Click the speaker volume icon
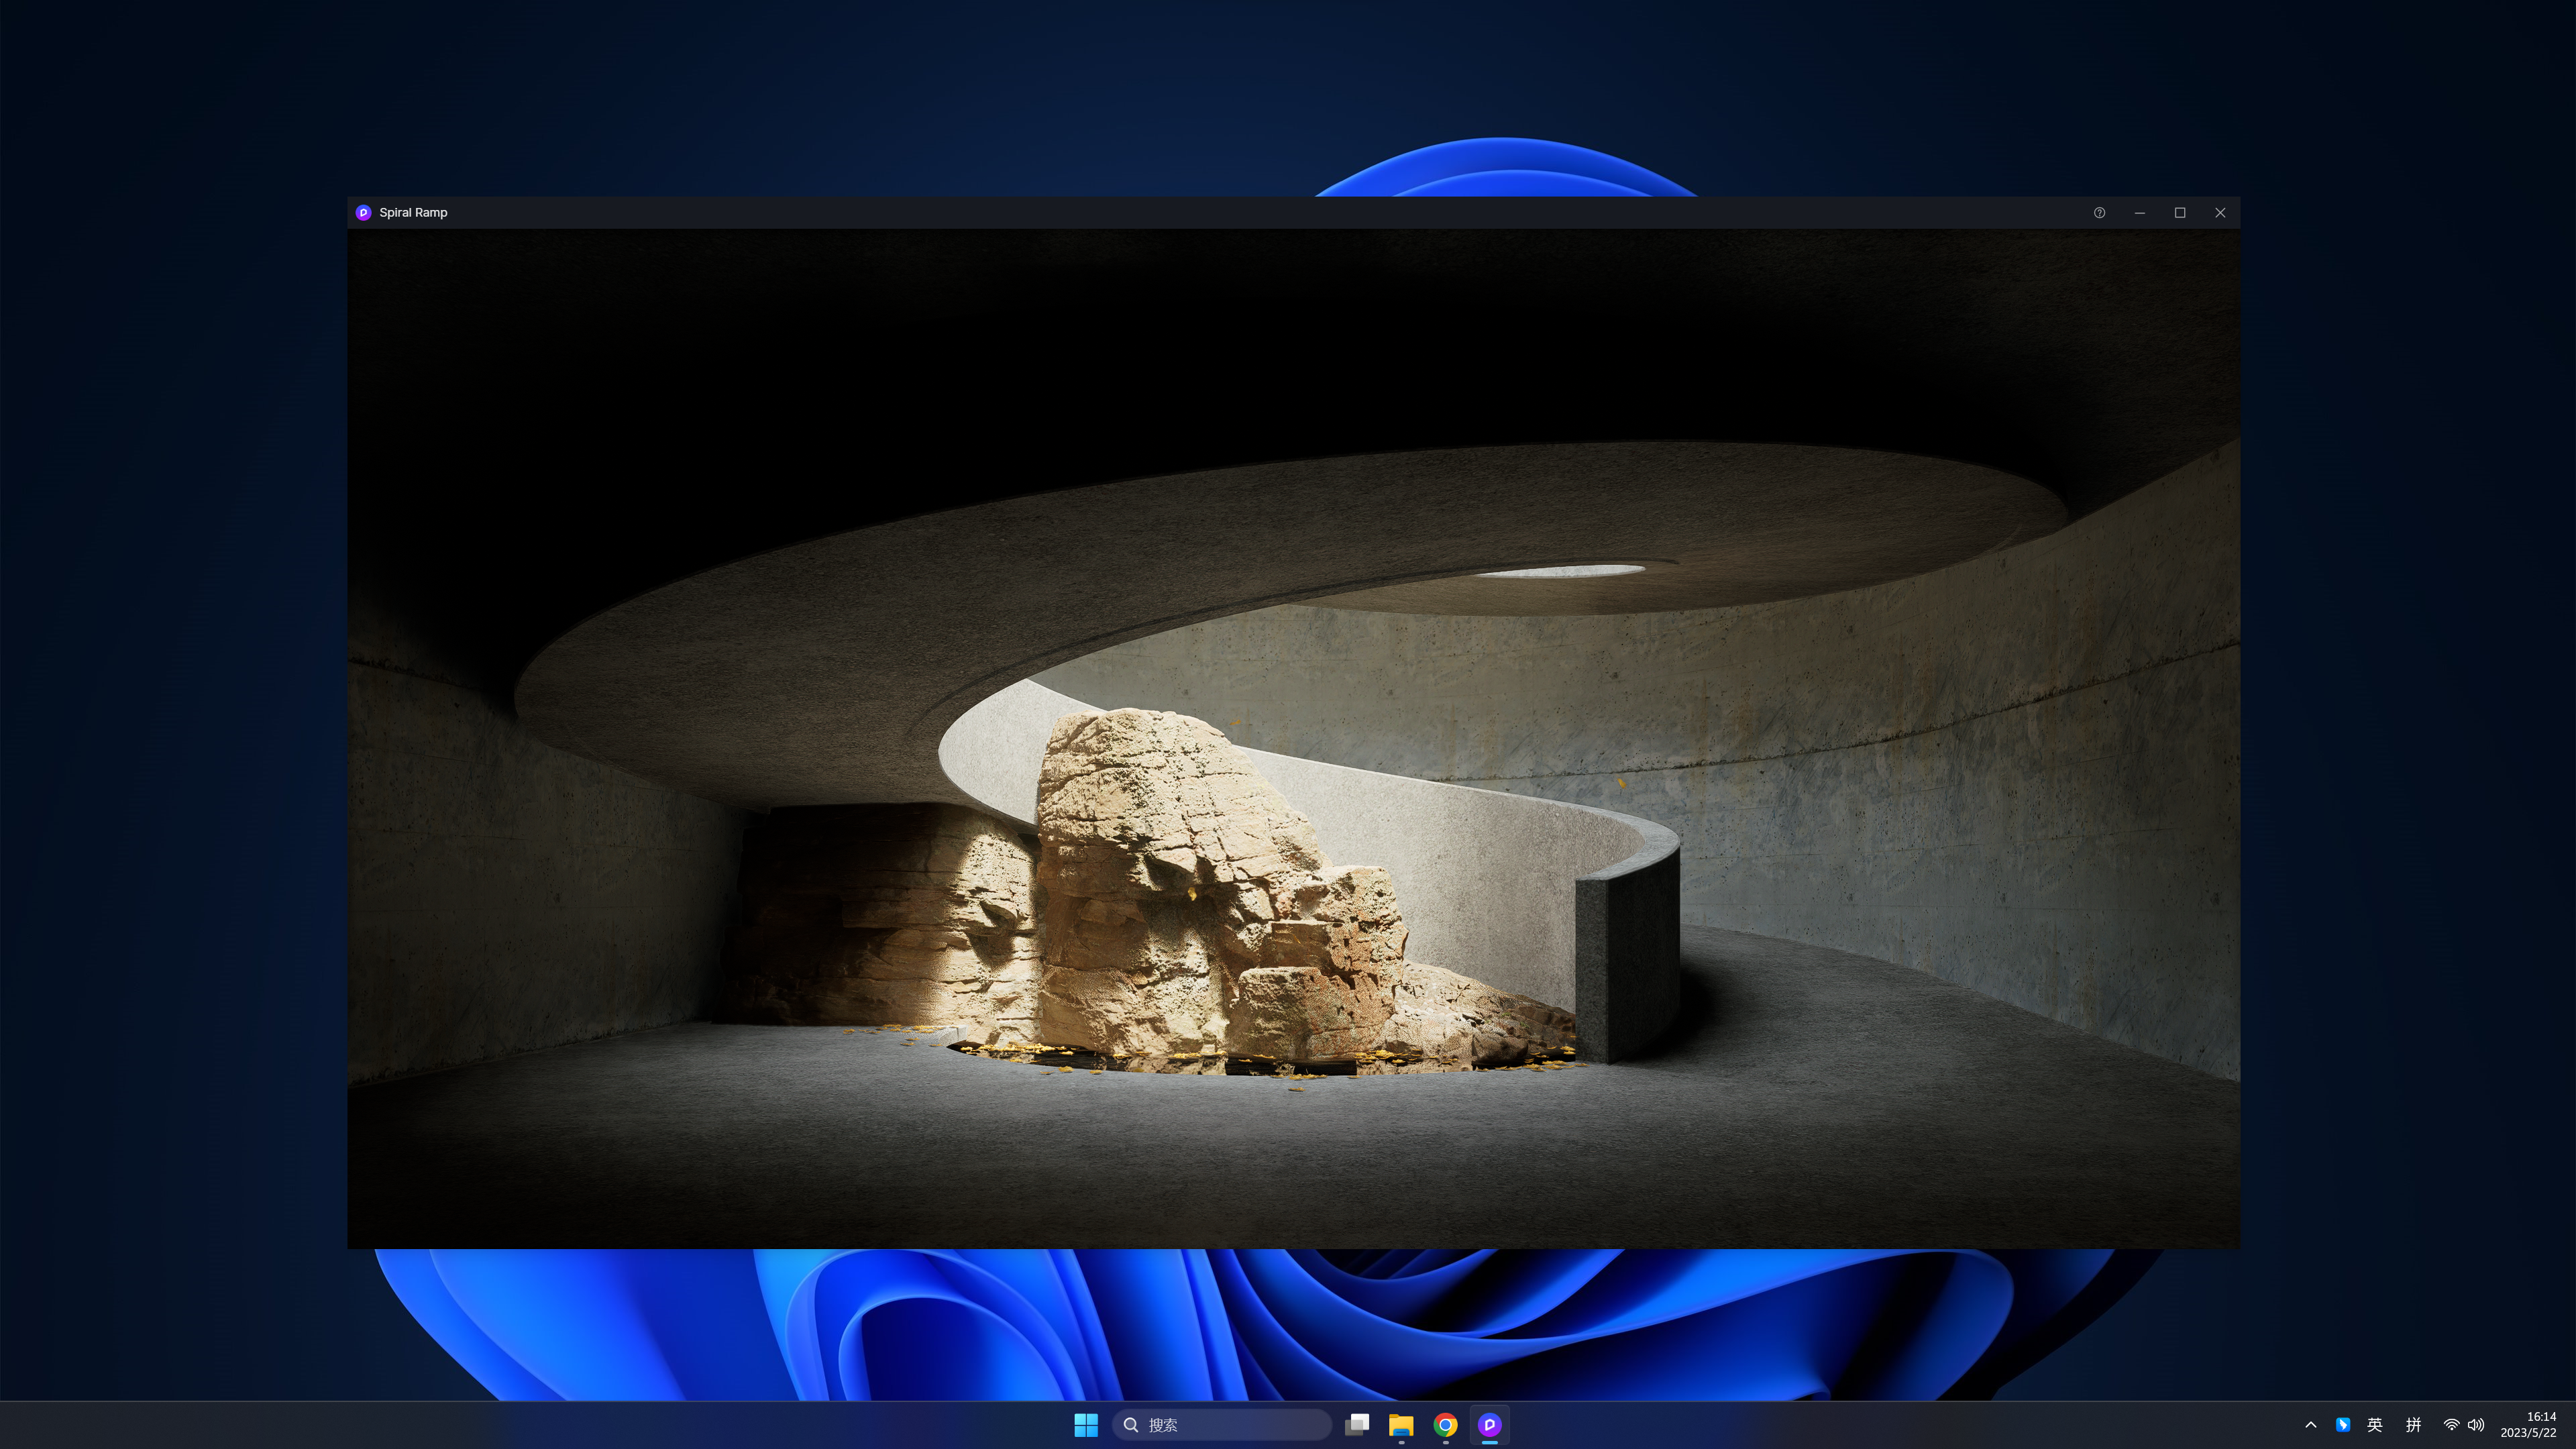The height and width of the screenshot is (1449, 2576). click(2476, 1425)
